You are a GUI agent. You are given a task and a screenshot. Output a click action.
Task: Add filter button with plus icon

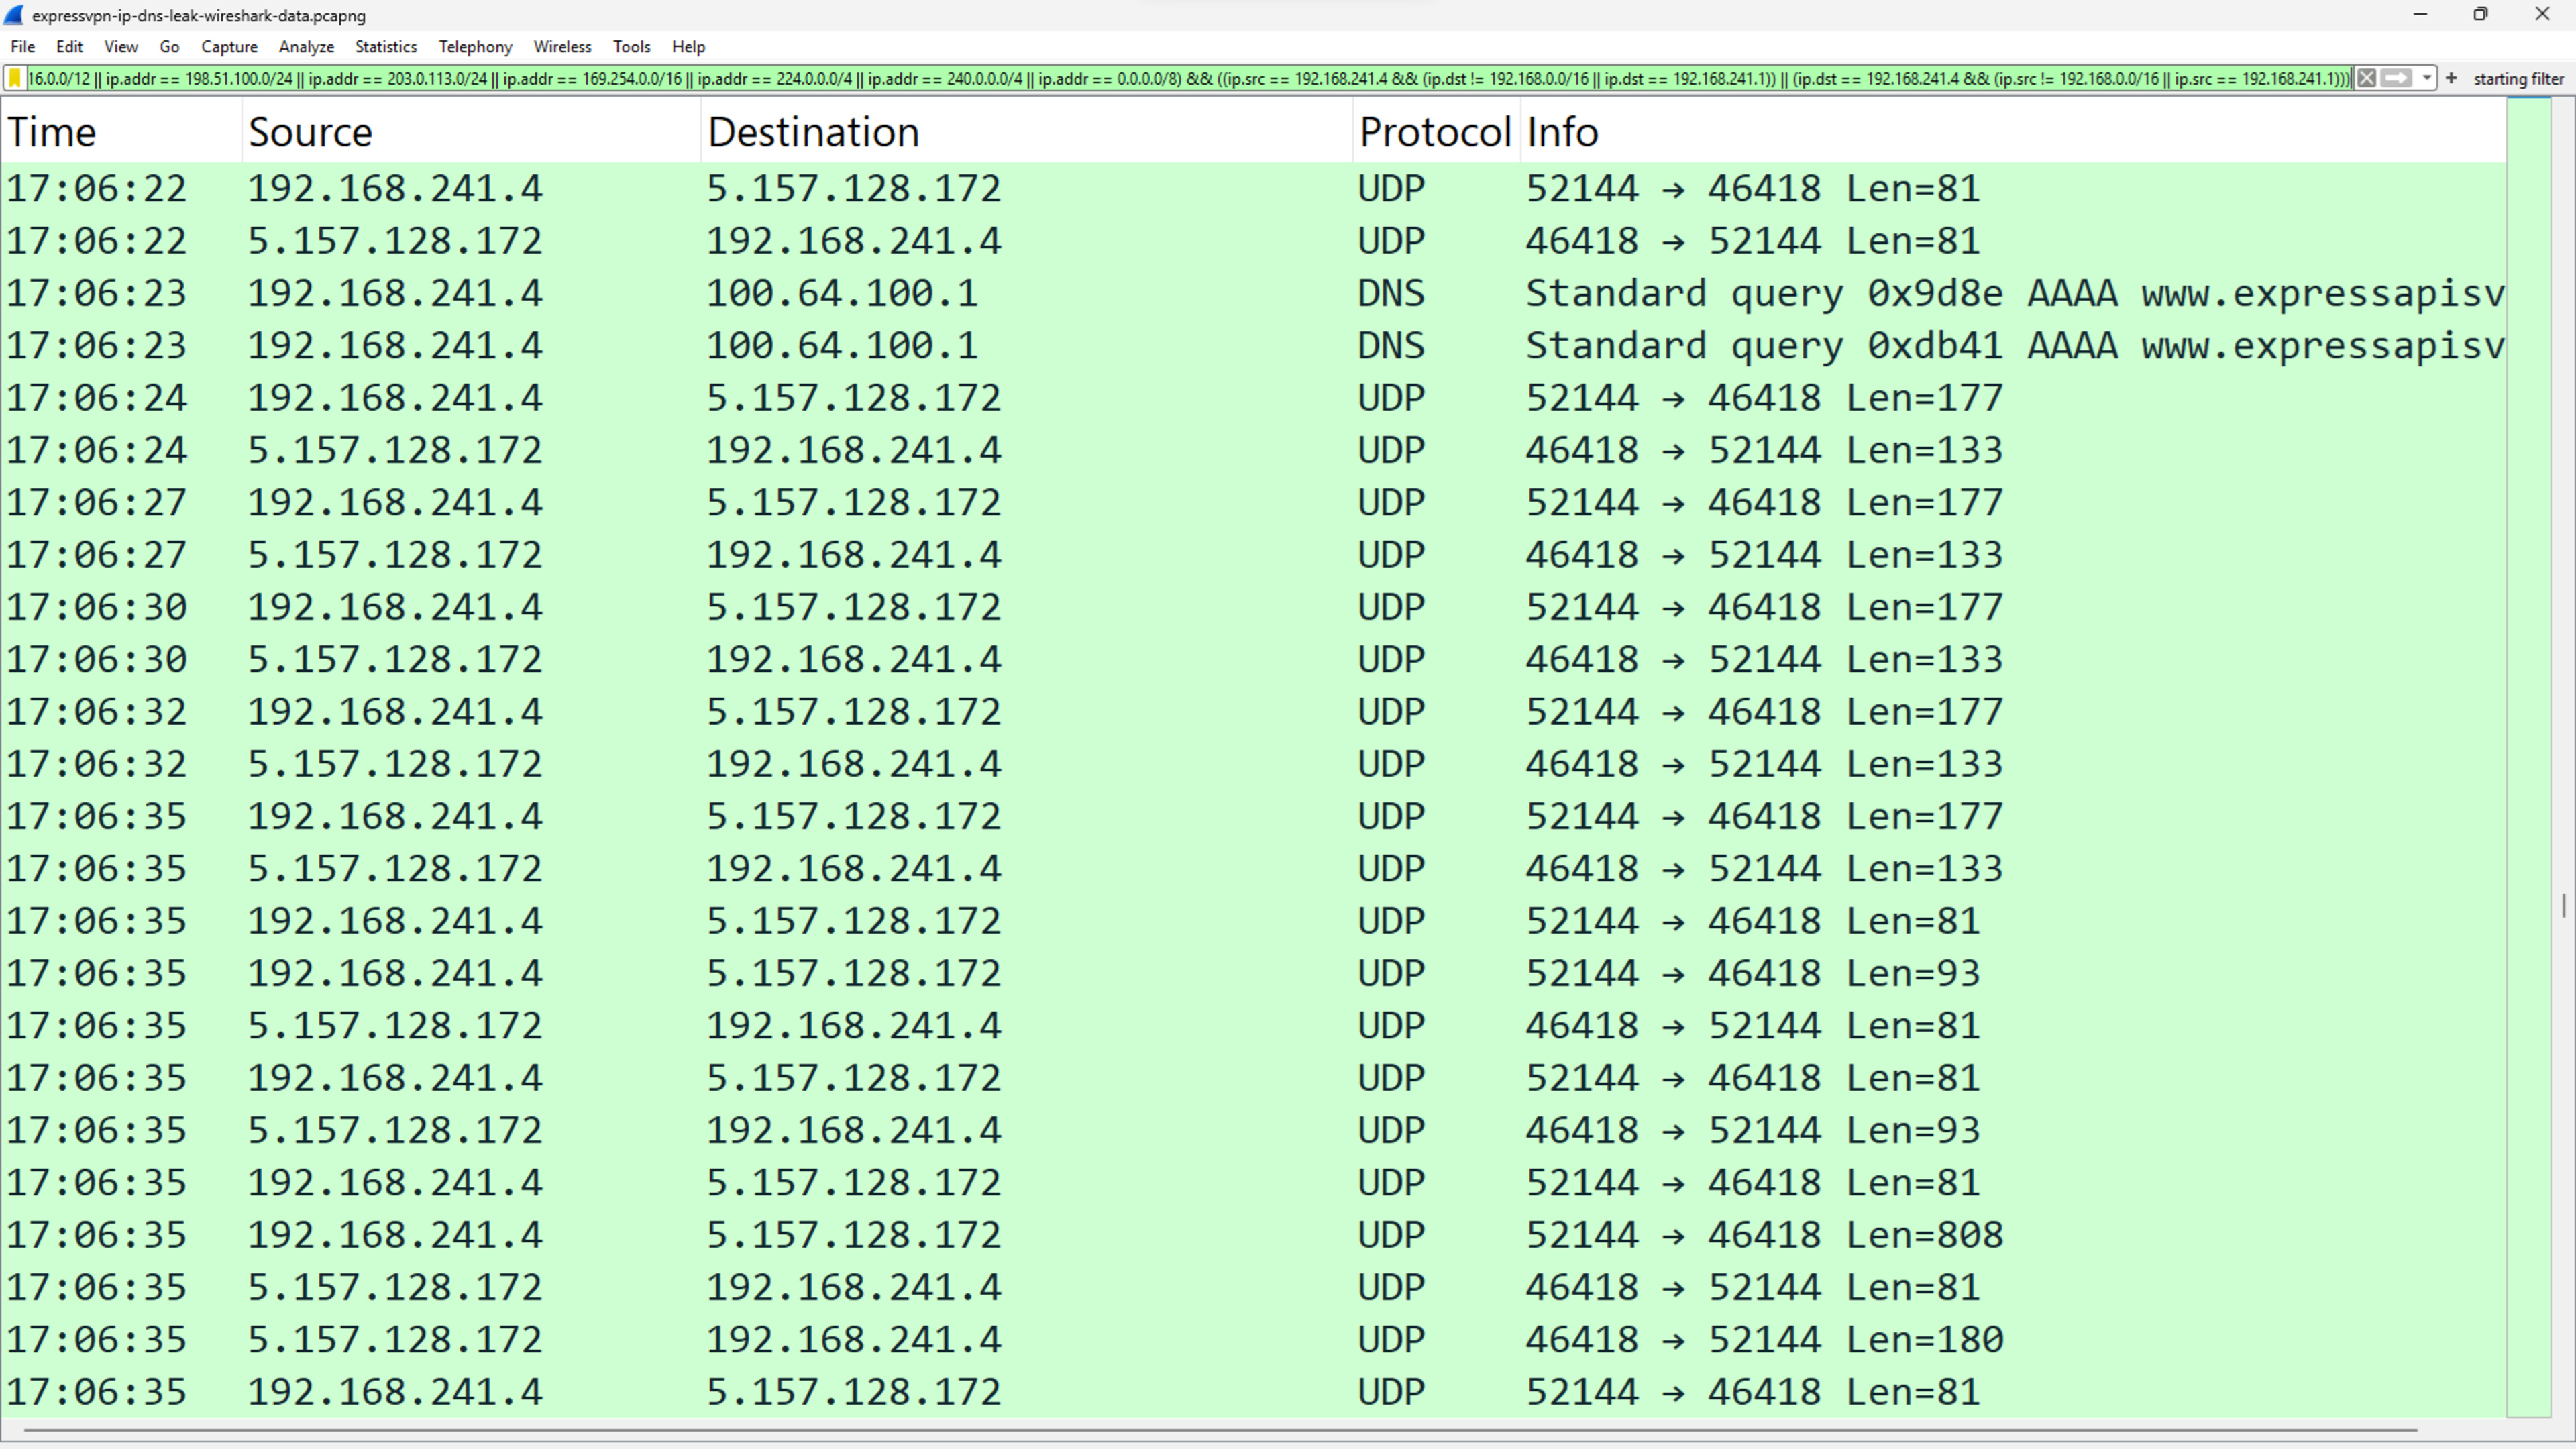click(x=2451, y=78)
